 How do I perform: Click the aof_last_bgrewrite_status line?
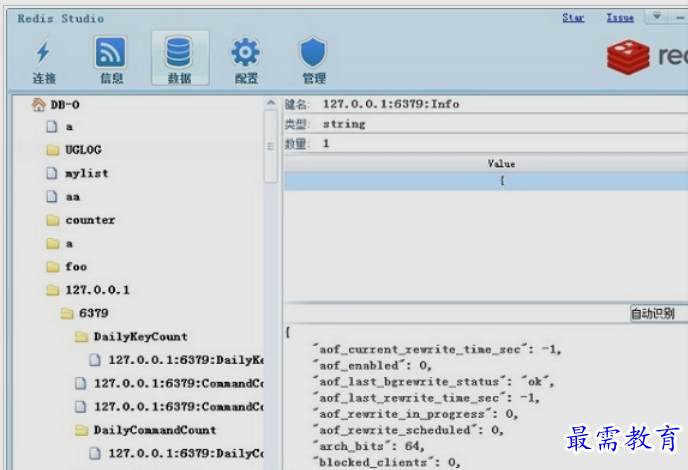(x=433, y=382)
